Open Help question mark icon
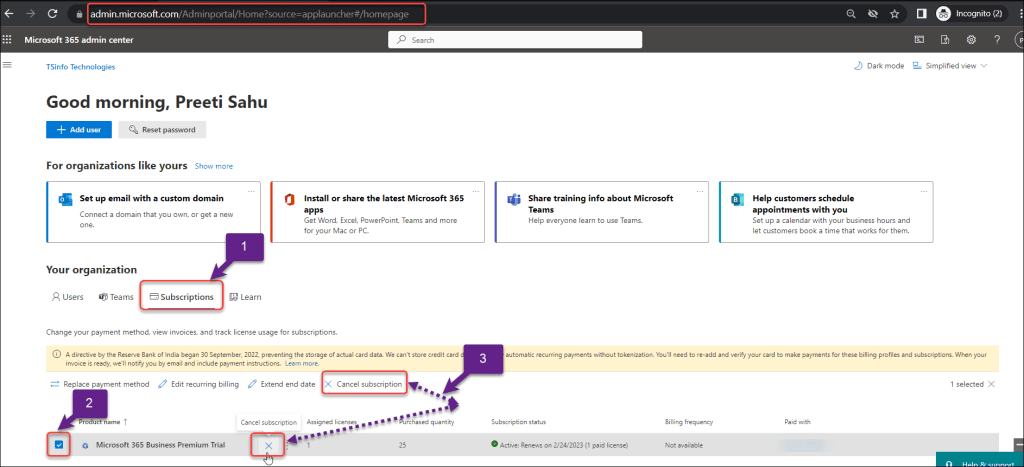Screen dimensions: 1024x467 click(x=997, y=40)
